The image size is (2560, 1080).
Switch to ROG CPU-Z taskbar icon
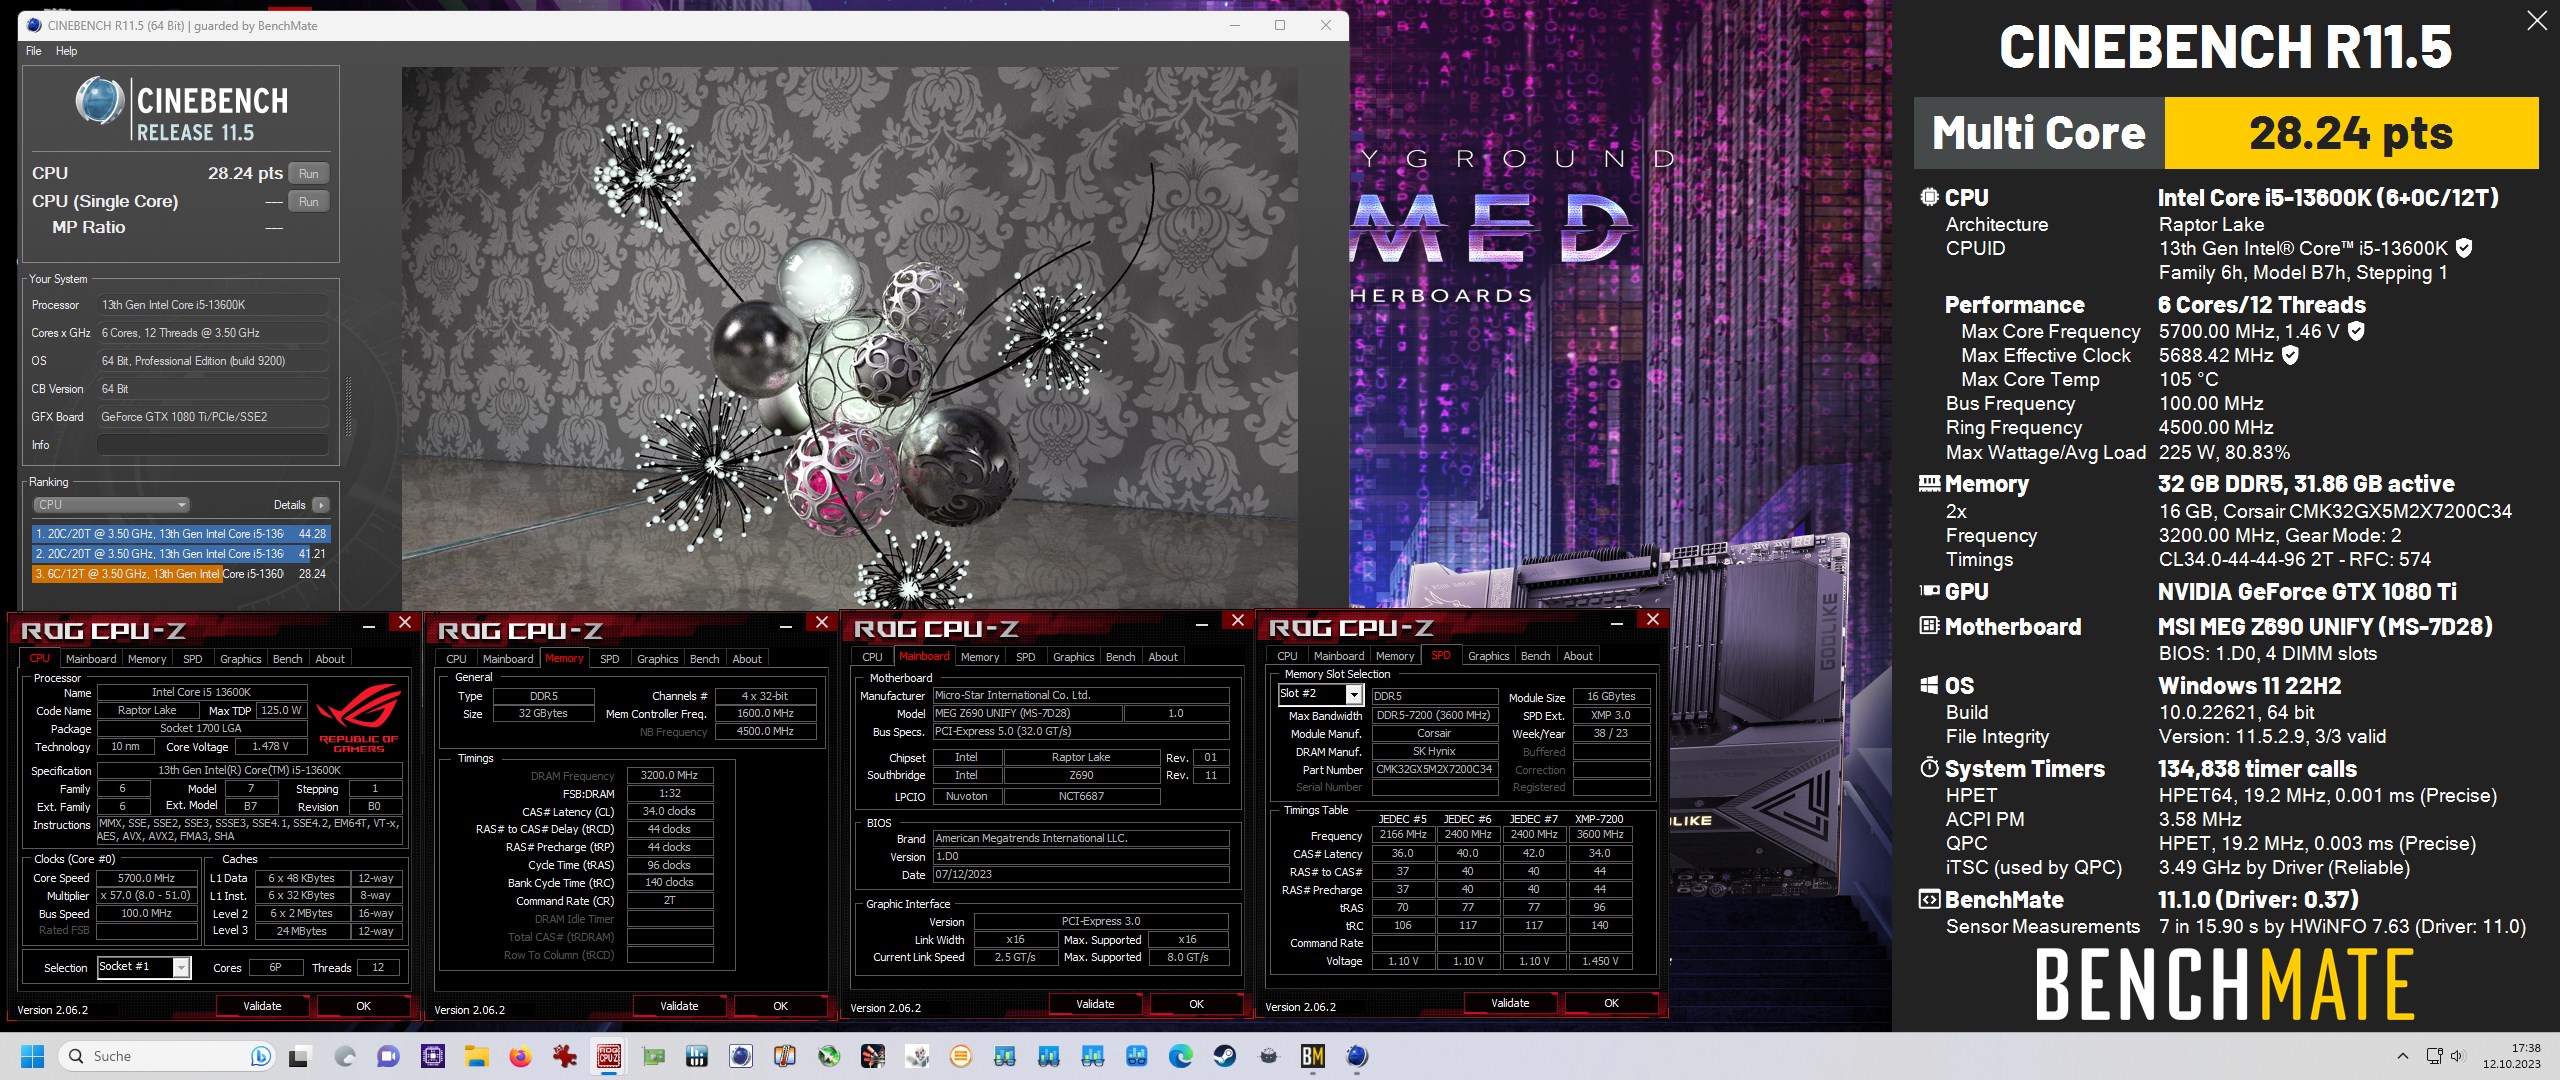pos(608,1056)
